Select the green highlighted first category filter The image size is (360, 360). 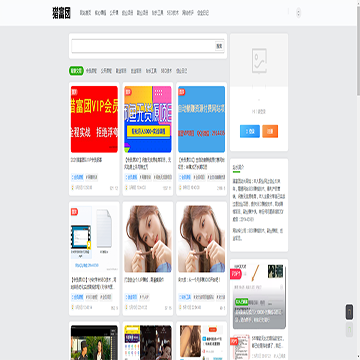click(76, 71)
